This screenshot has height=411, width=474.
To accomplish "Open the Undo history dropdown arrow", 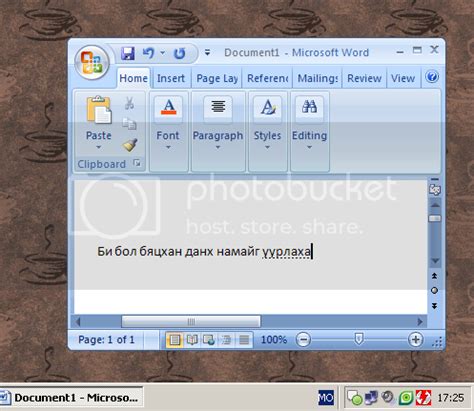I will 163,53.
